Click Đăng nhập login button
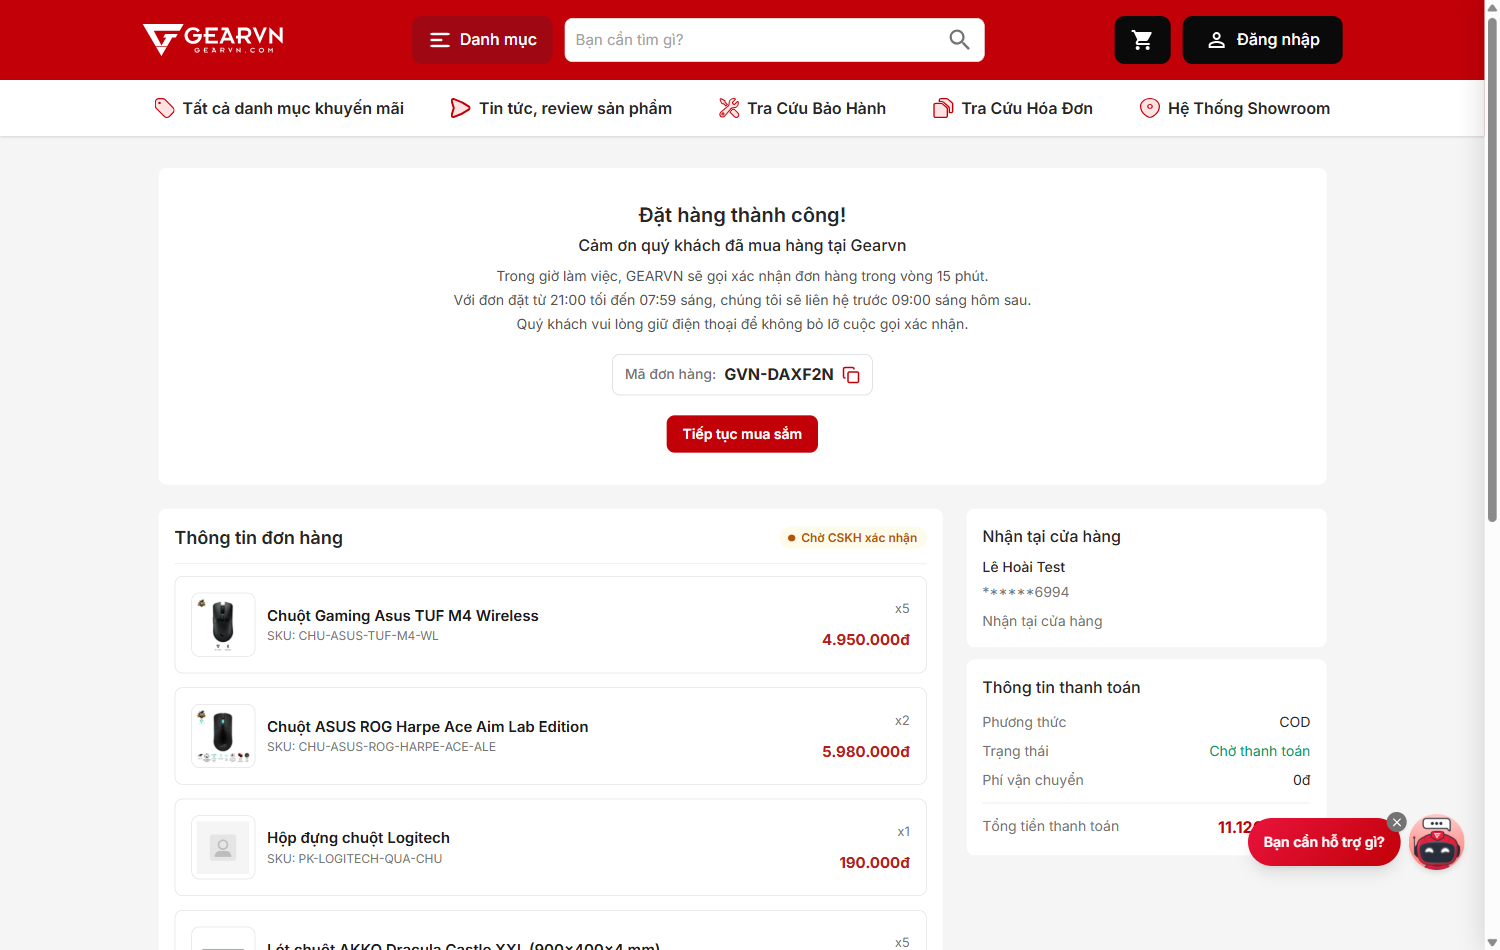Image resolution: width=1500 pixels, height=950 pixels. (x=1262, y=40)
